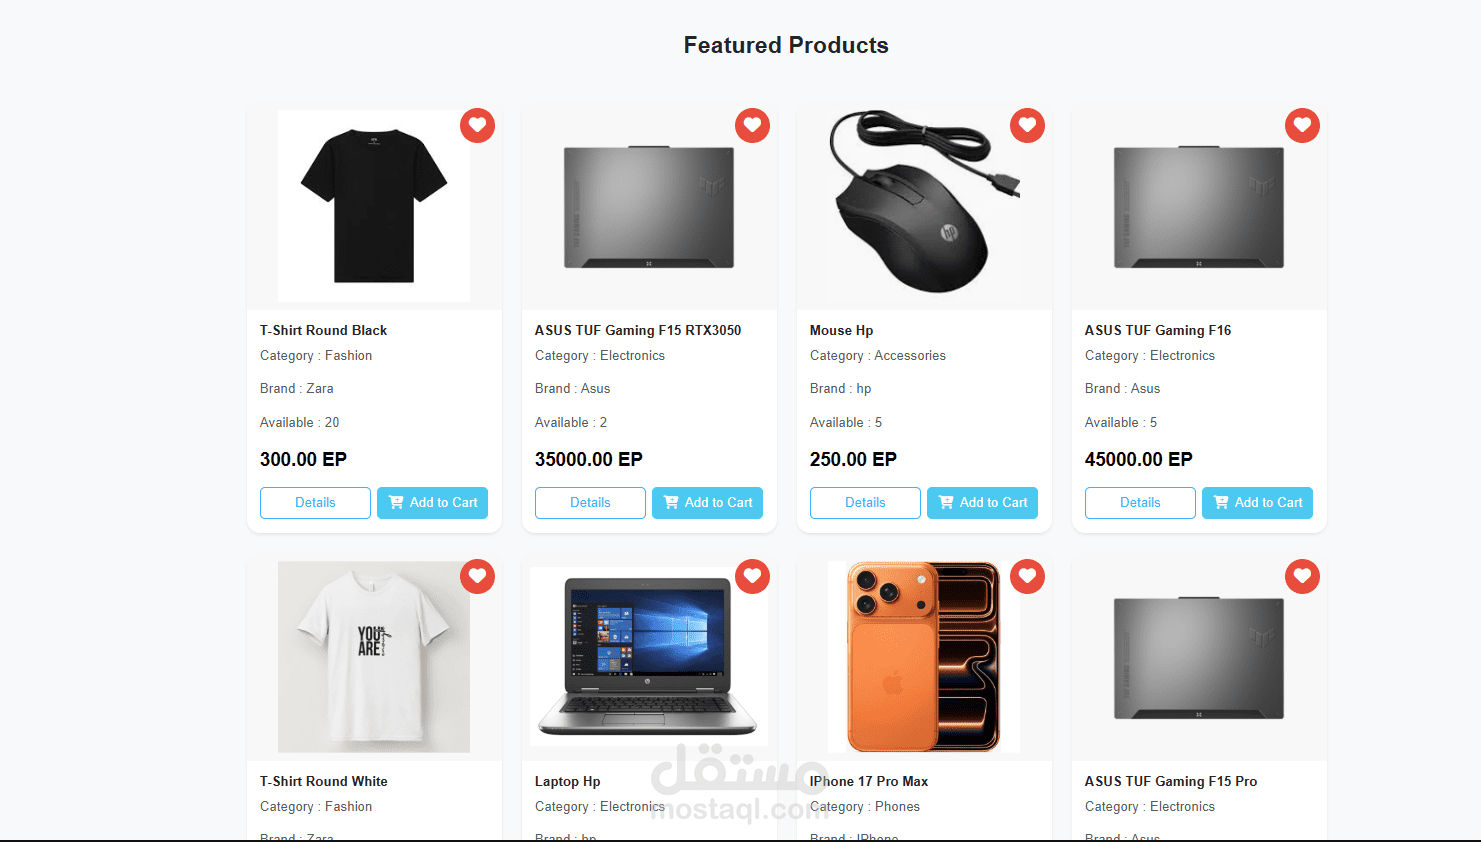Open Details for Mouse Hp

coord(865,503)
